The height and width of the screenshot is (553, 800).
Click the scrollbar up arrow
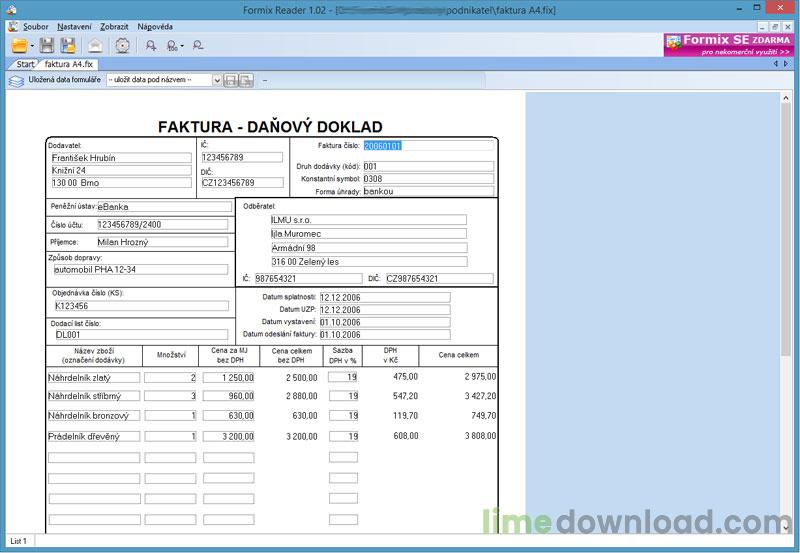click(x=786, y=99)
